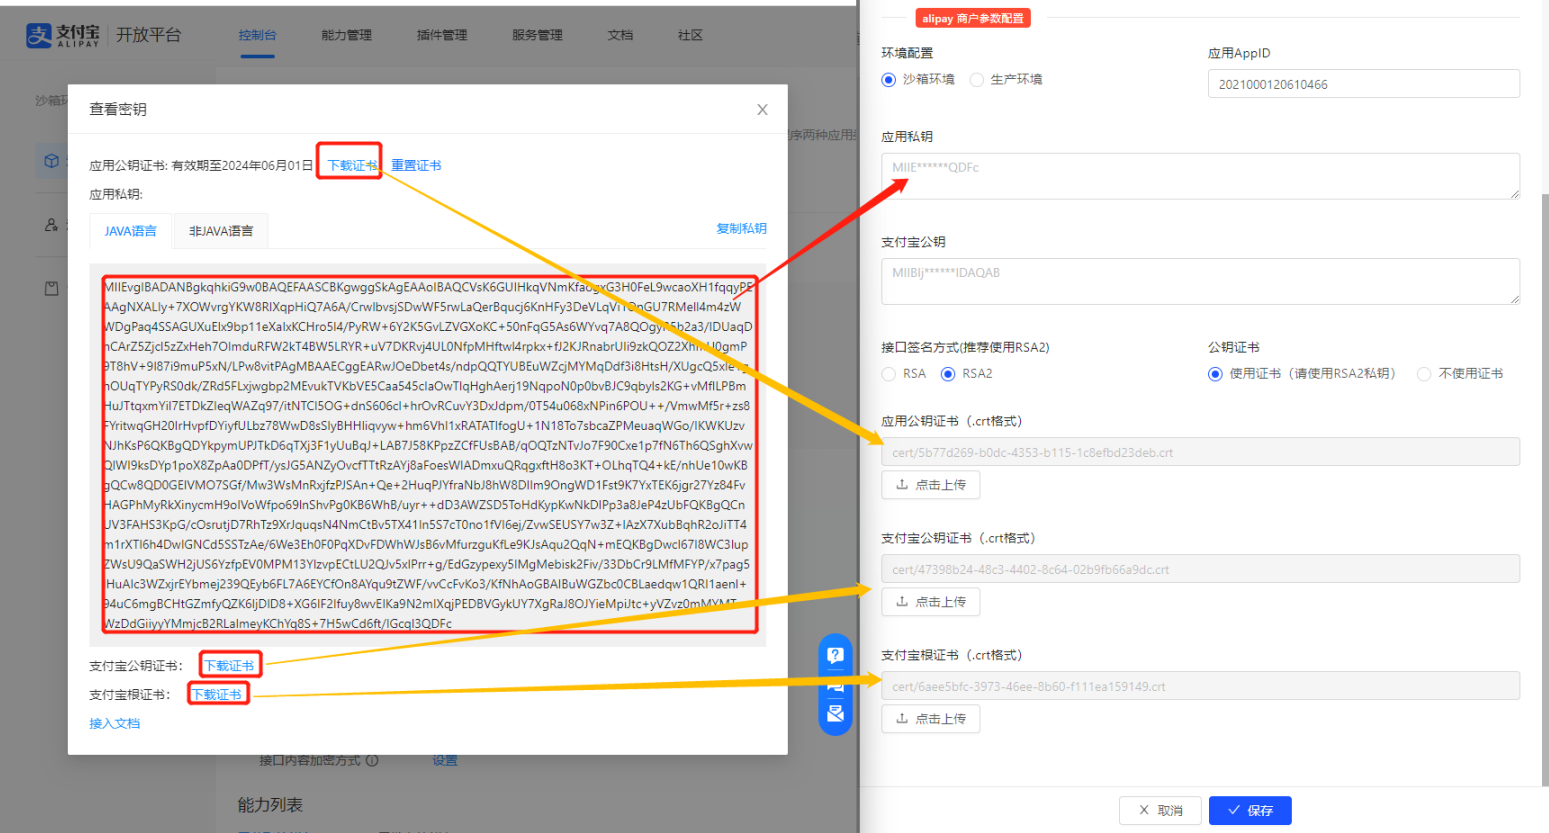Switch to the JAVA语言 tab

click(x=131, y=231)
